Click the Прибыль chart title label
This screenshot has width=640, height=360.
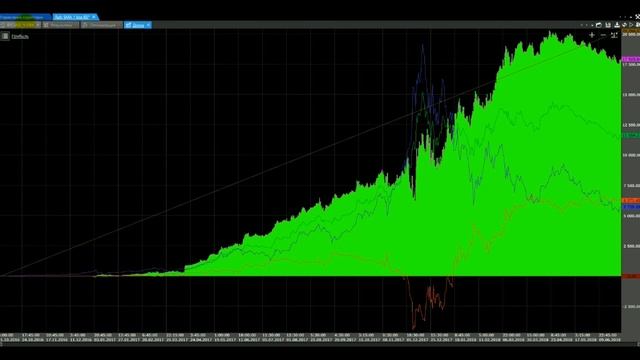pyautogui.click(x=20, y=36)
